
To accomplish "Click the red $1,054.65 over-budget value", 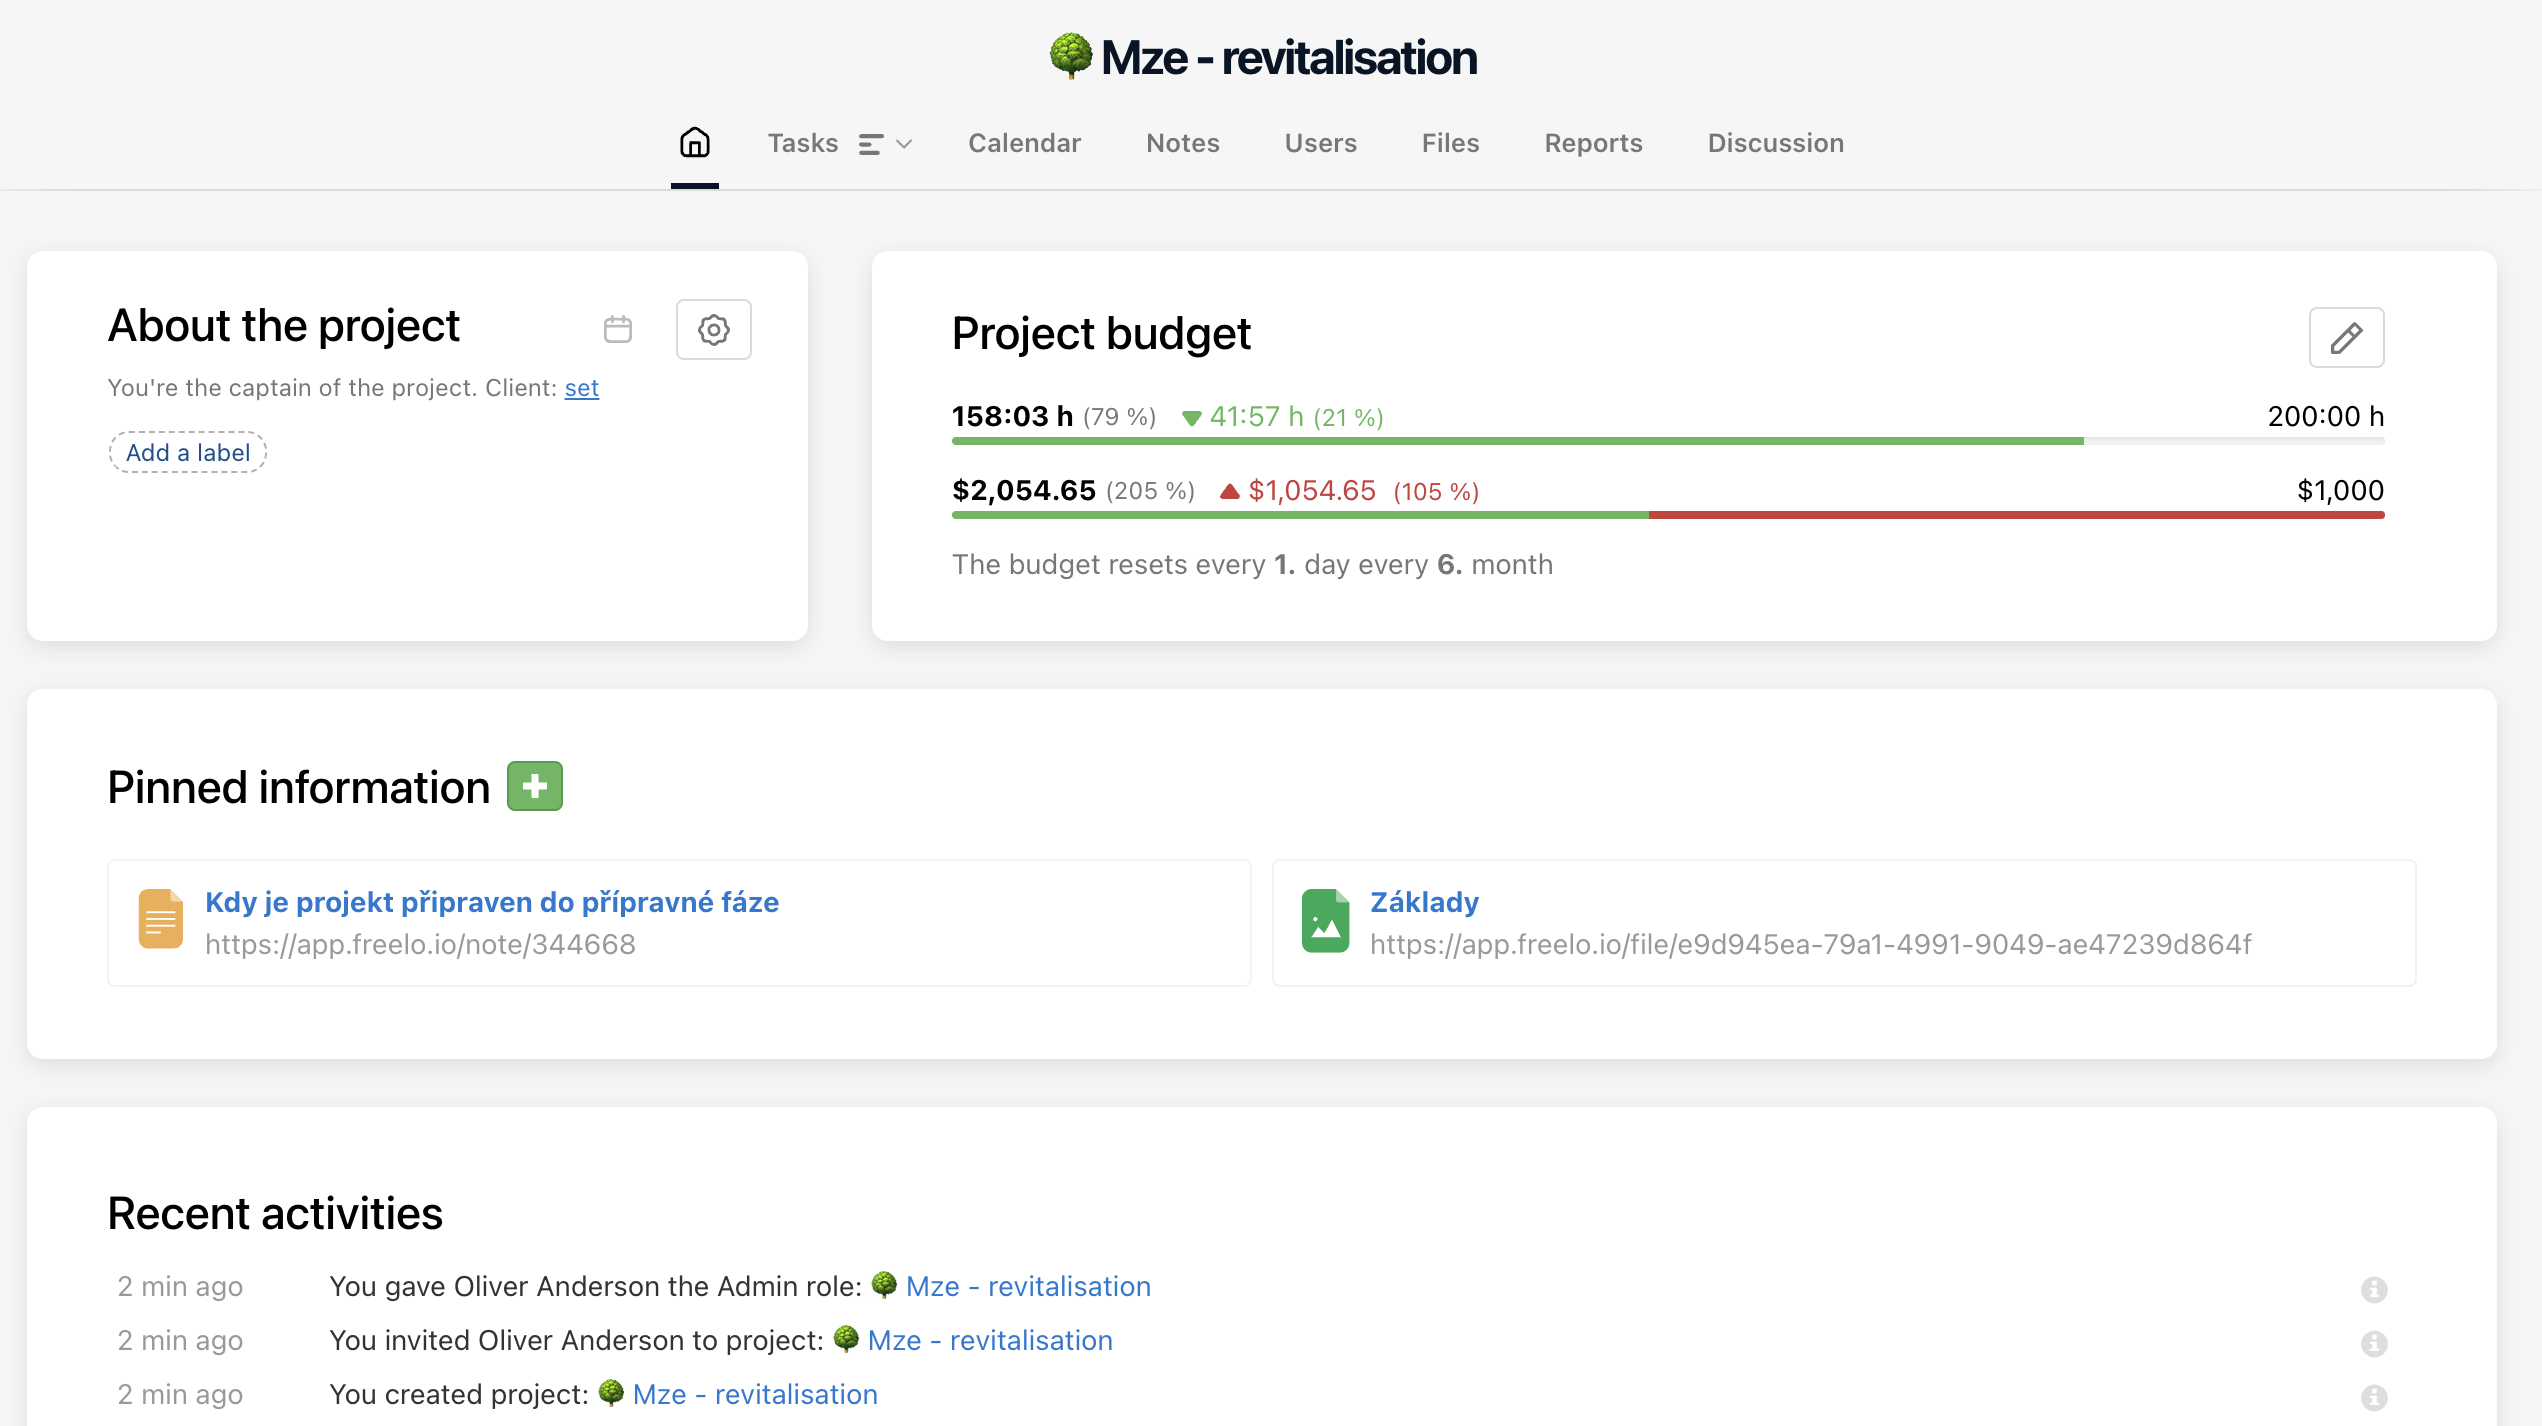I will coord(1312,490).
